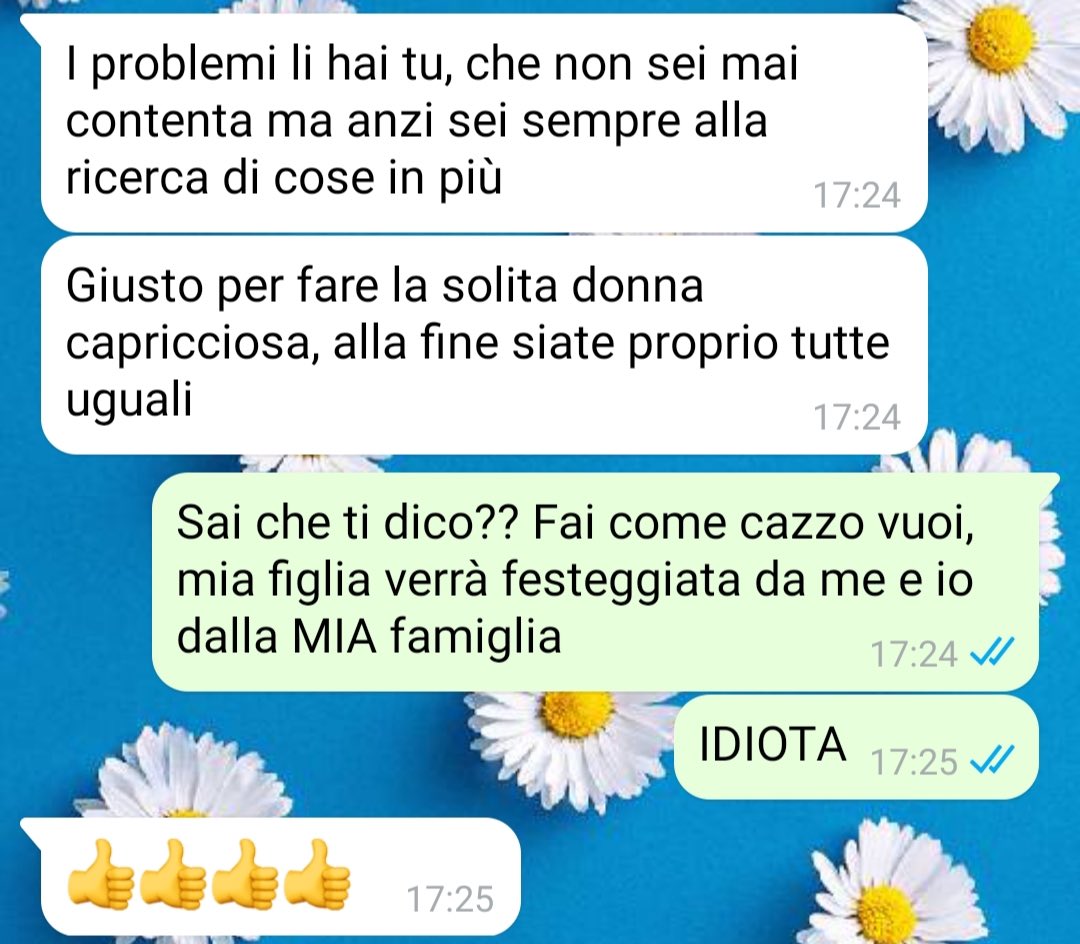The height and width of the screenshot is (944, 1080).
Task: Tap blue read ticks beside IDIOTA
Action: 991,760
